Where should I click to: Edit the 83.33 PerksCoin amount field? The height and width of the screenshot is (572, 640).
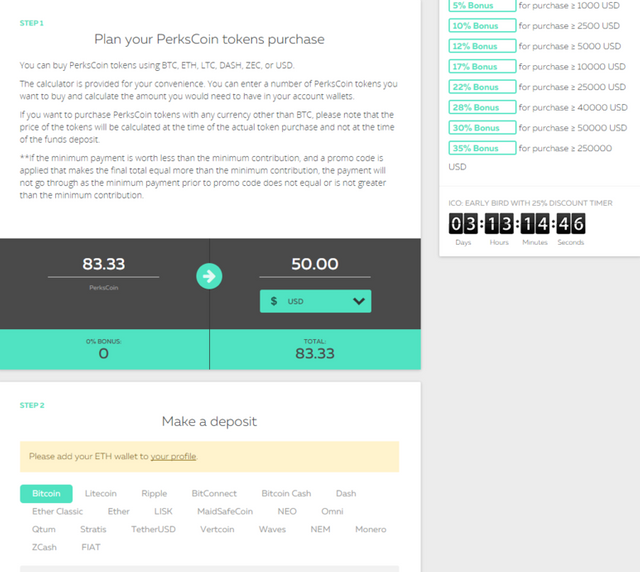tap(103, 265)
